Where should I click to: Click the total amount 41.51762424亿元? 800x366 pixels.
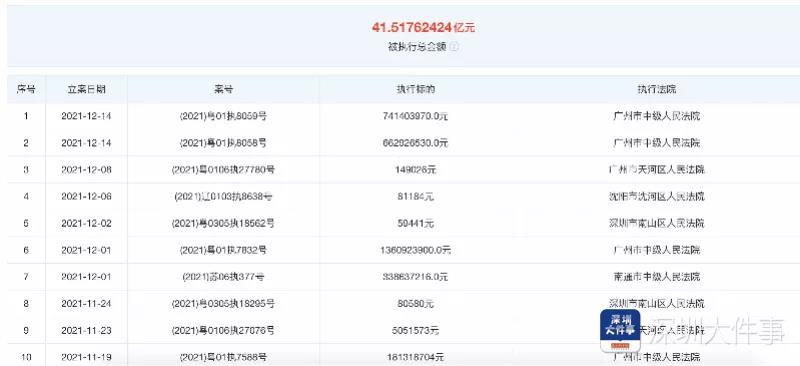point(423,28)
